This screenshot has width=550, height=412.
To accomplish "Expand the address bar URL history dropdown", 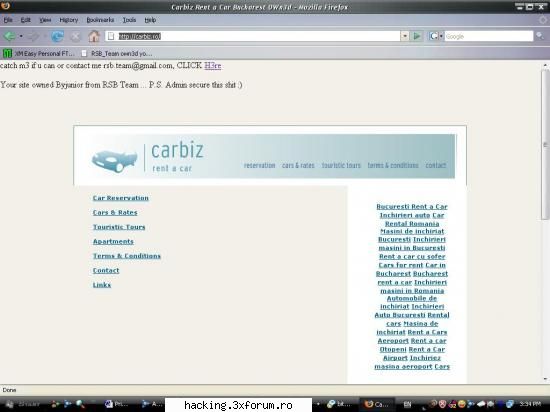I will 405,36.
